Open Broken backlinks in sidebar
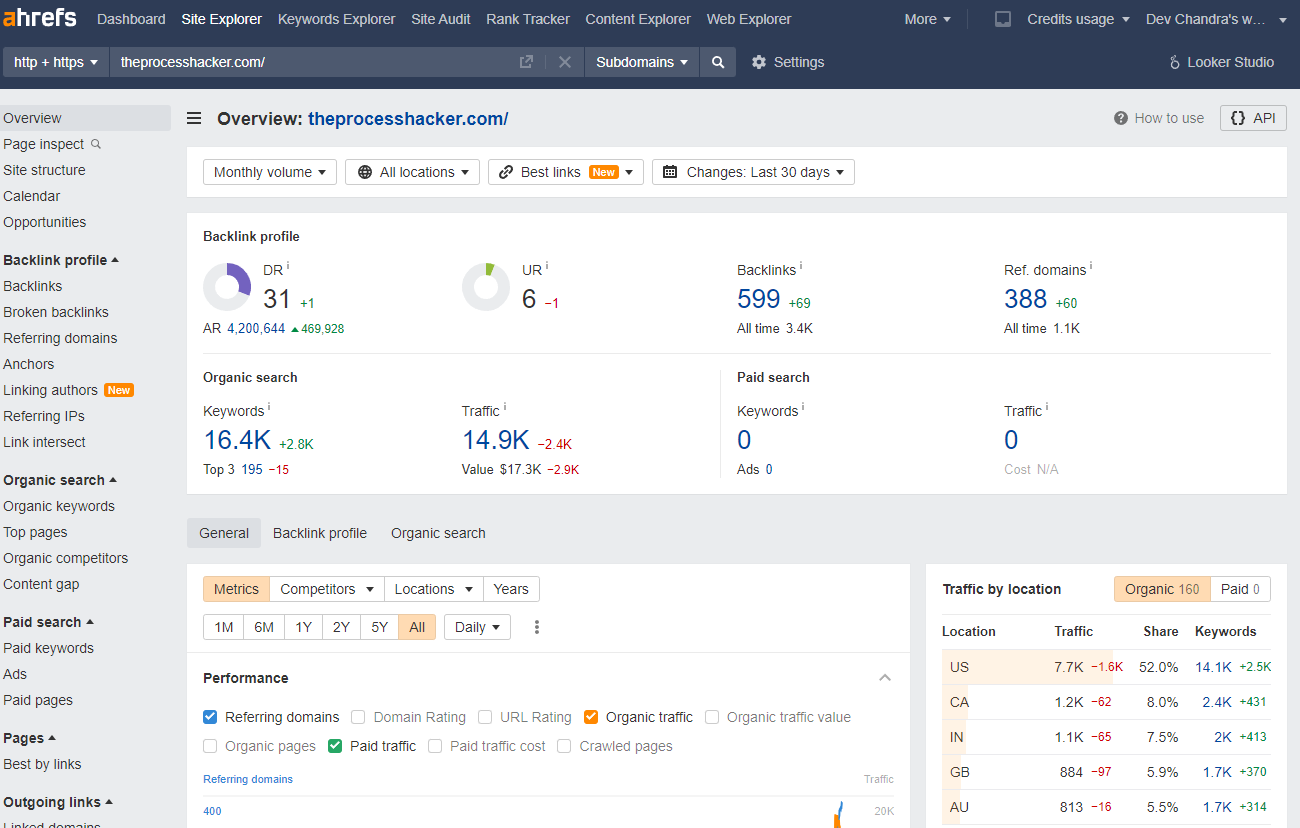 [x=56, y=312]
